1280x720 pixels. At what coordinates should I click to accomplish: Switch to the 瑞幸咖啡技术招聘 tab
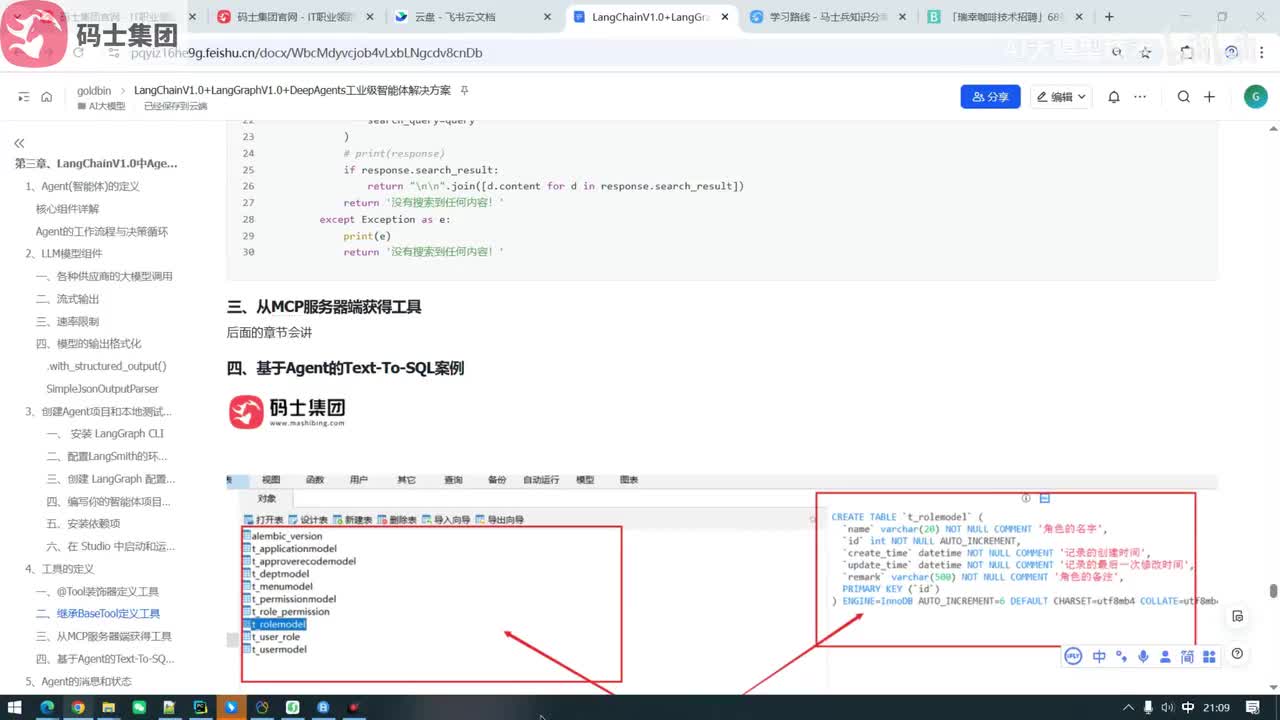(x=1006, y=17)
